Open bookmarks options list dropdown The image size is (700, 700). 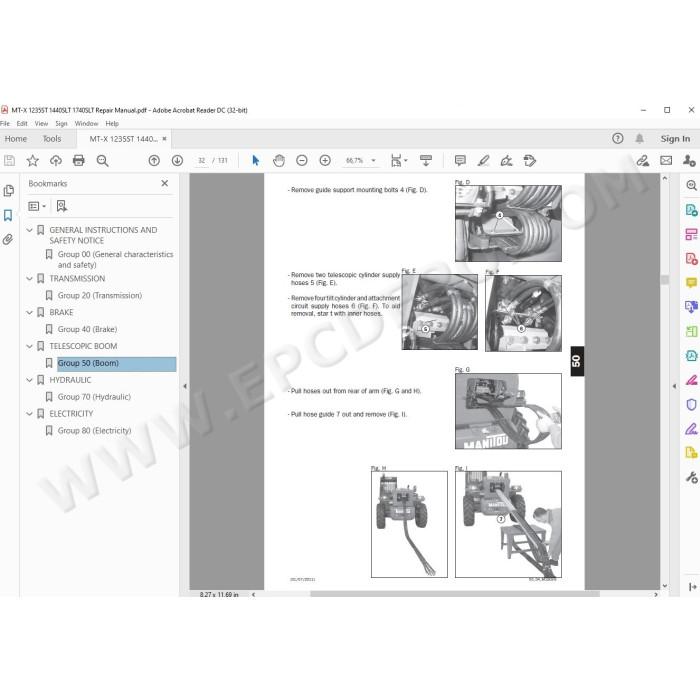[37, 206]
